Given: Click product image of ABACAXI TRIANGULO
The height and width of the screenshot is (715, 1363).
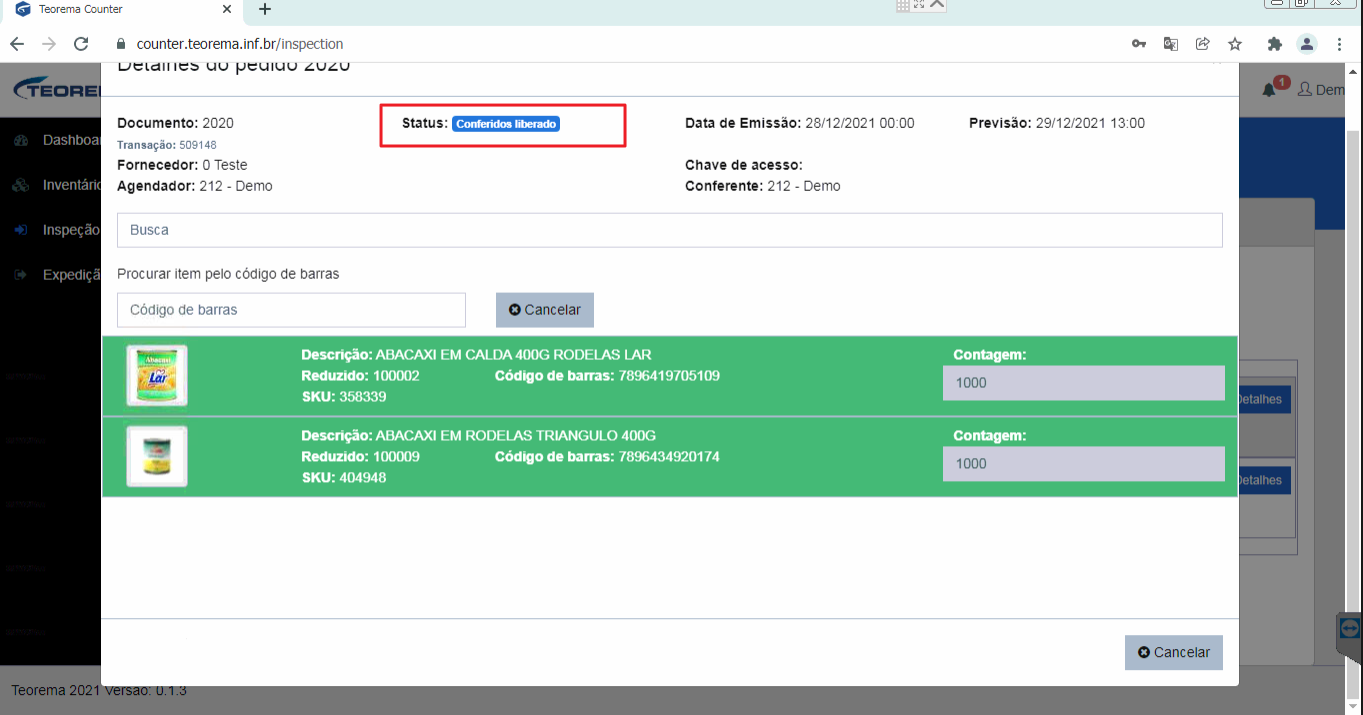Looking at the screenshot, I should click(x=157, y=456).
